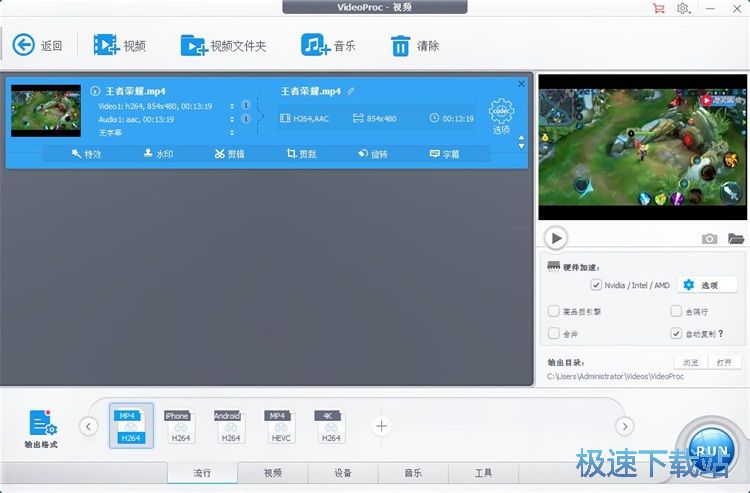Expand the 无字幕 subtitle selector arrows
750x493 pixels.
(232, 132)
